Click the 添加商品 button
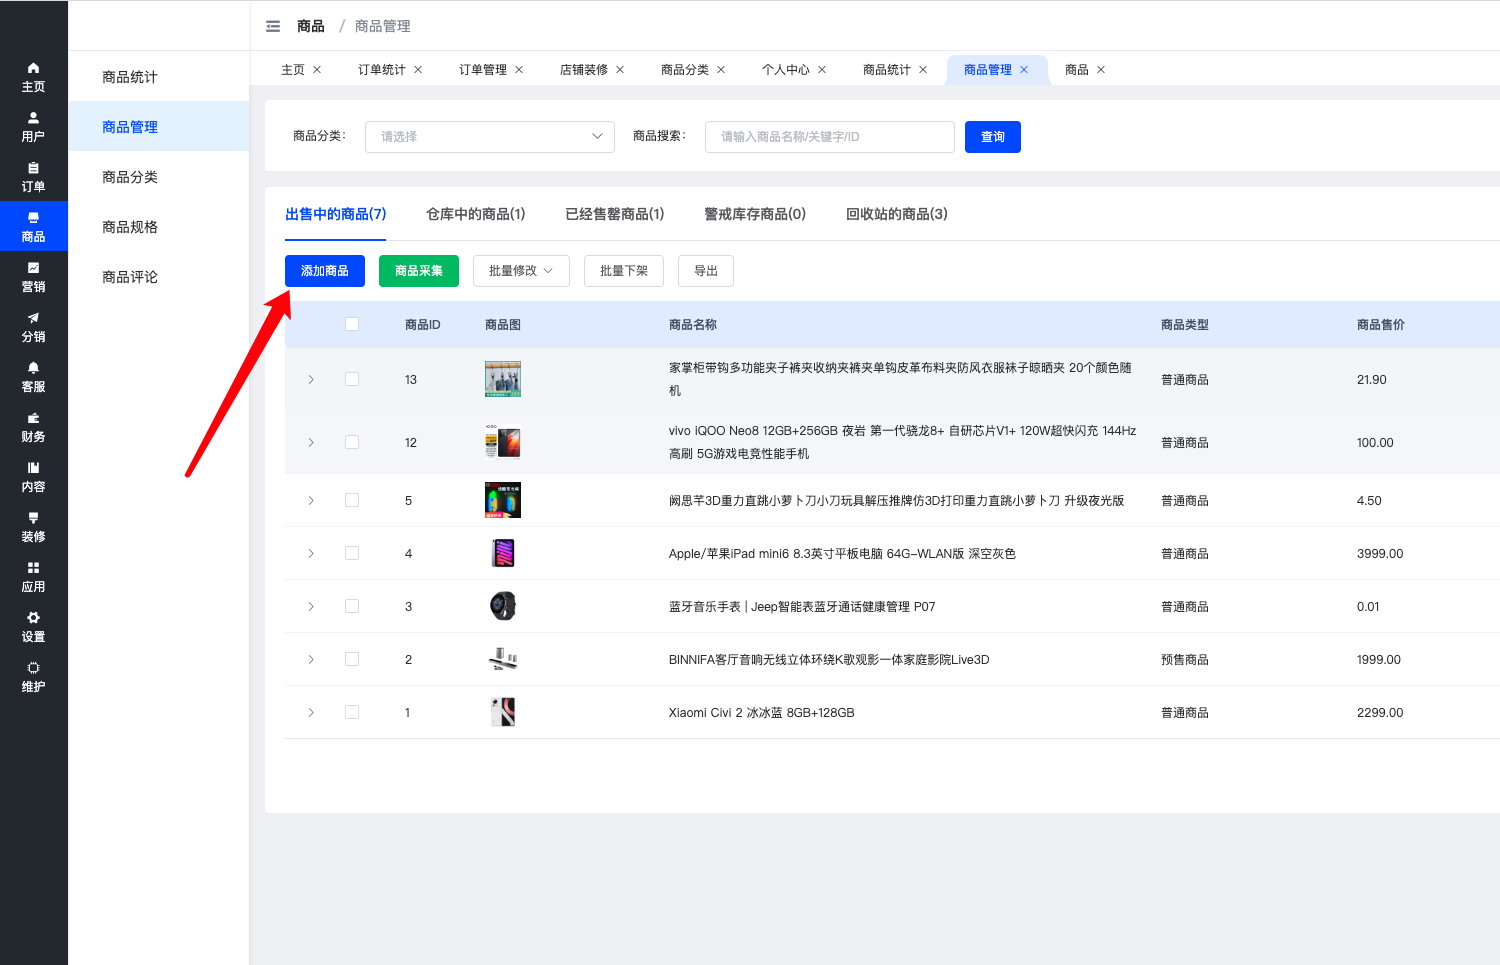The width and height of the screenshot is (1500, 965). tap(325, 271)
